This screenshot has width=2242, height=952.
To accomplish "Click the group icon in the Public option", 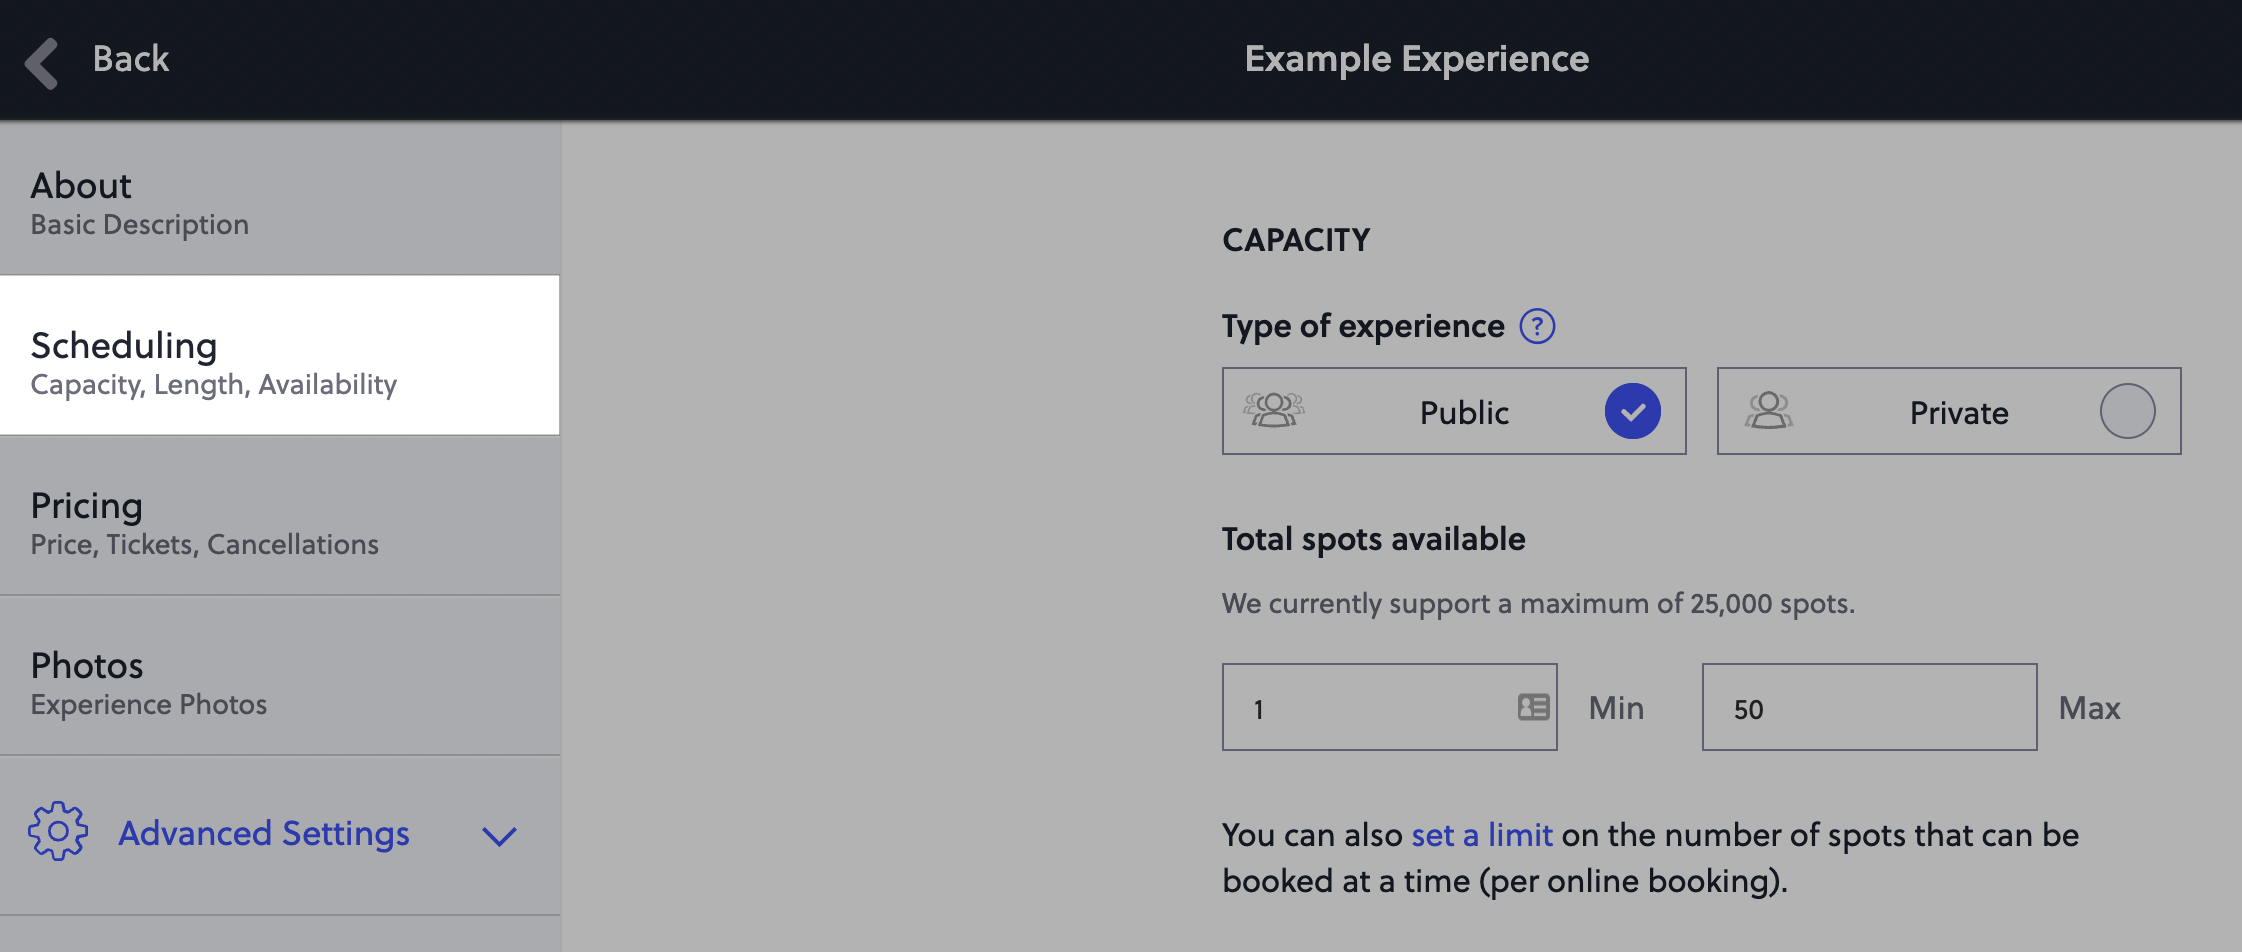I will (x=1274, y=410).
